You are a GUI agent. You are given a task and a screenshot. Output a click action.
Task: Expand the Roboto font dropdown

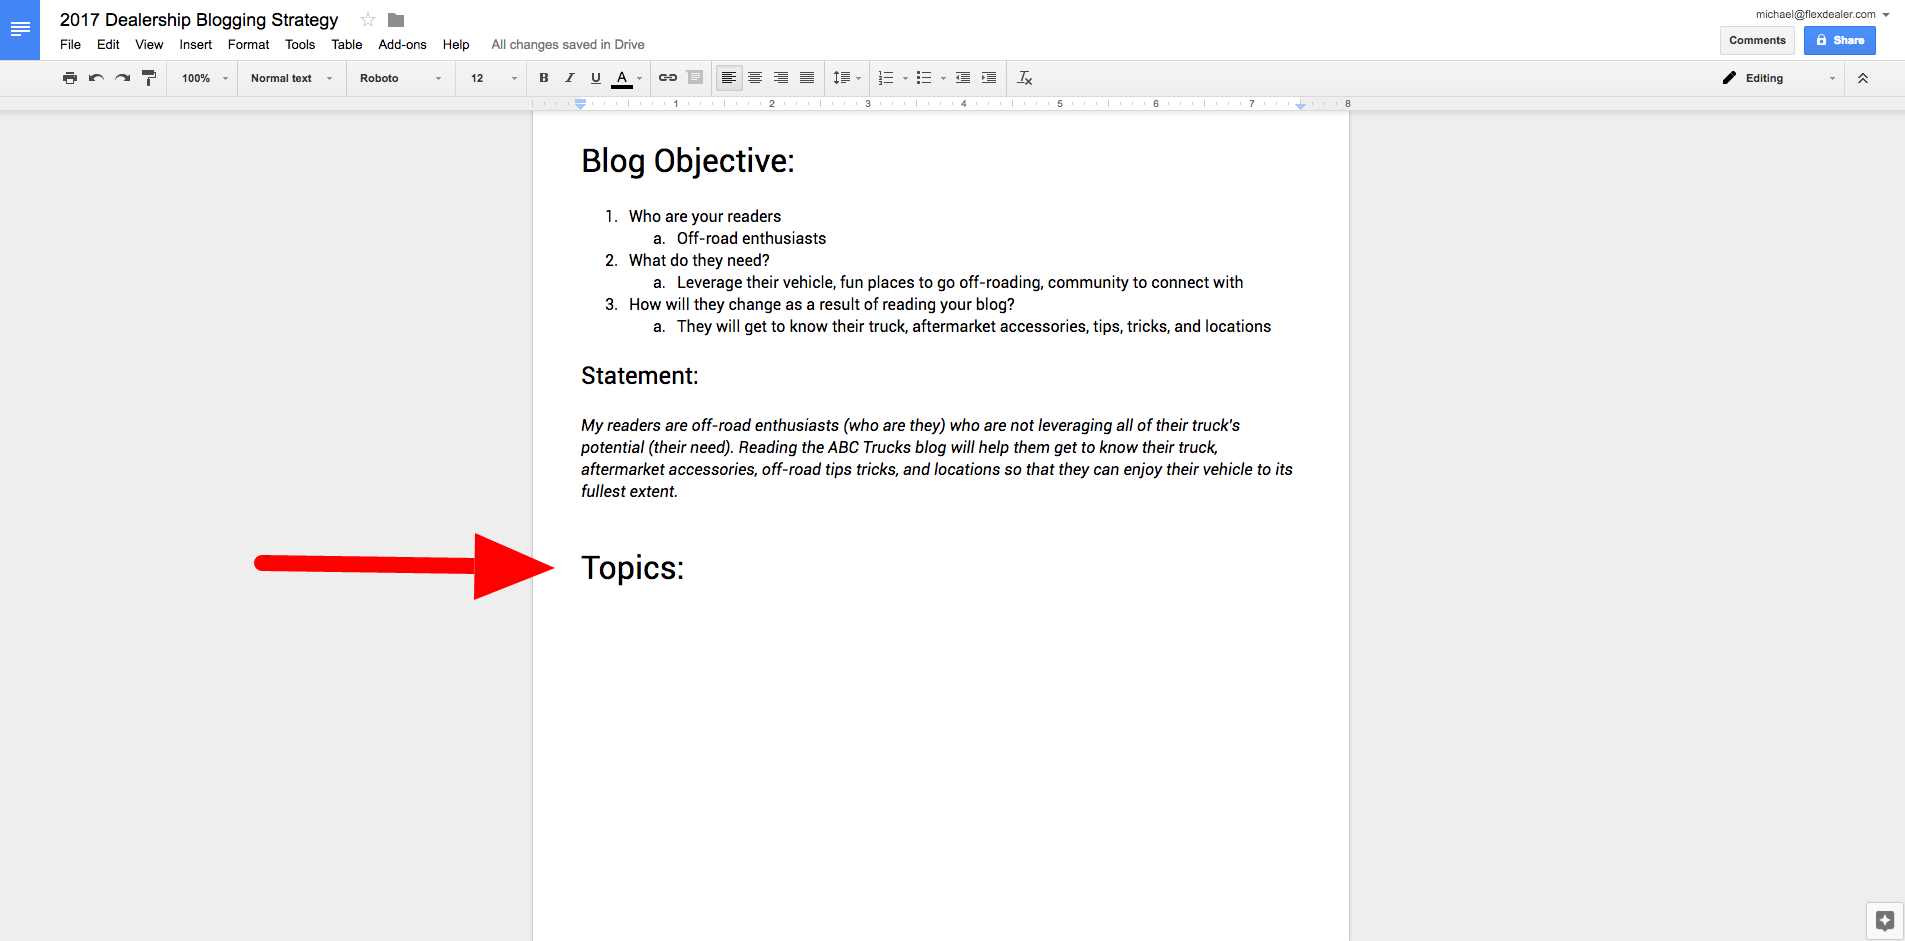coord(400,78)
